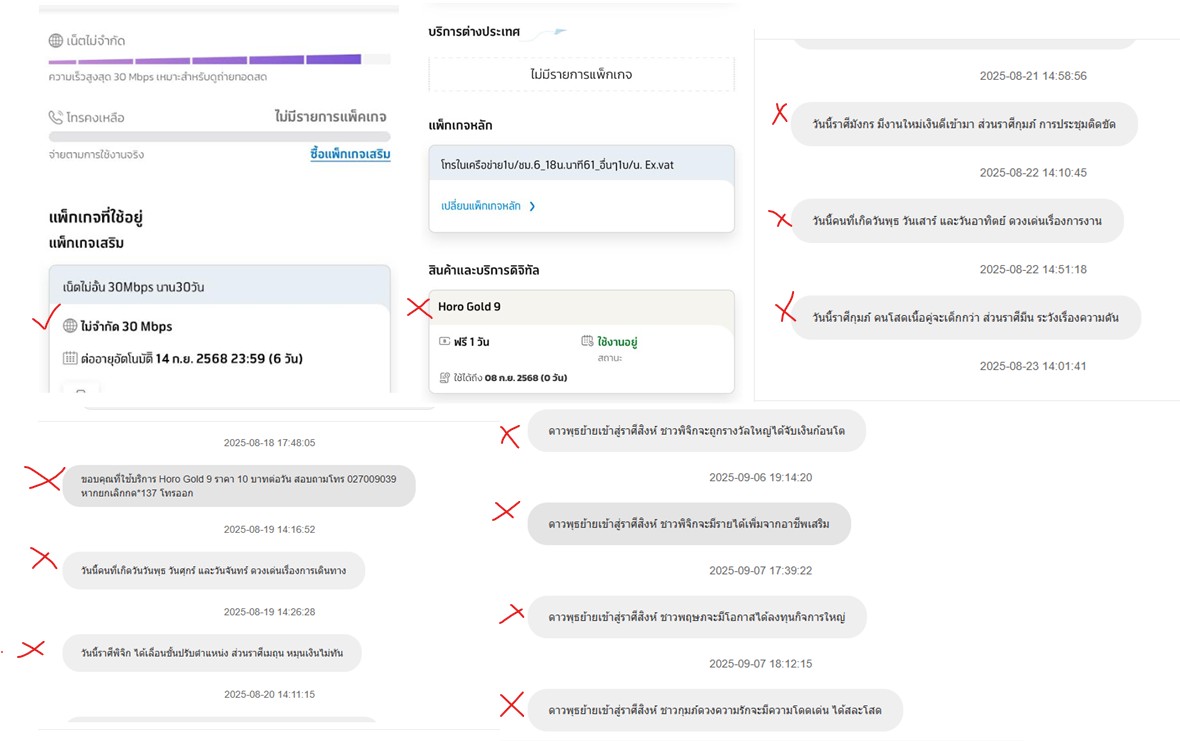Click the globe icon beside เน็ตไม่จำกัด
This screenshot has height=741, width=1180.
pos(56,41)
